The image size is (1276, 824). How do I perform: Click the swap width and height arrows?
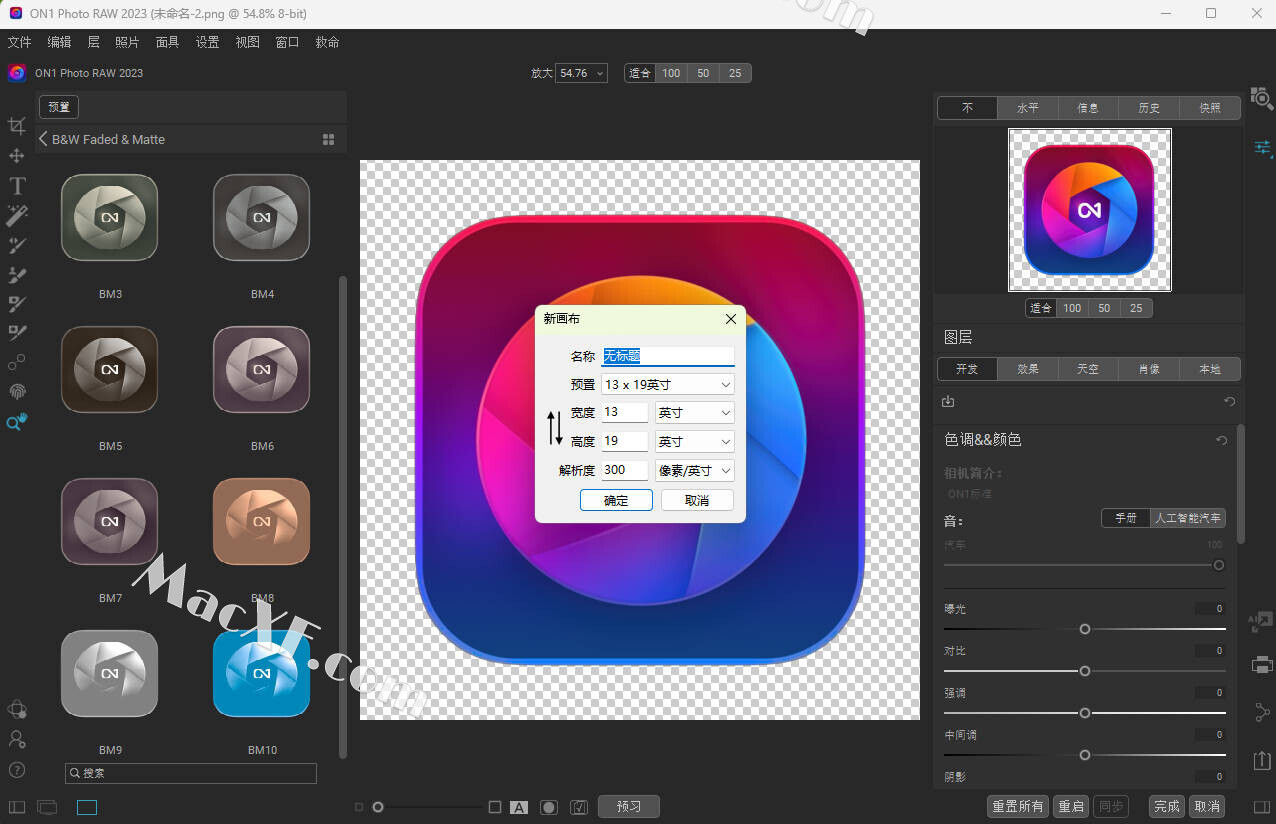555,427
